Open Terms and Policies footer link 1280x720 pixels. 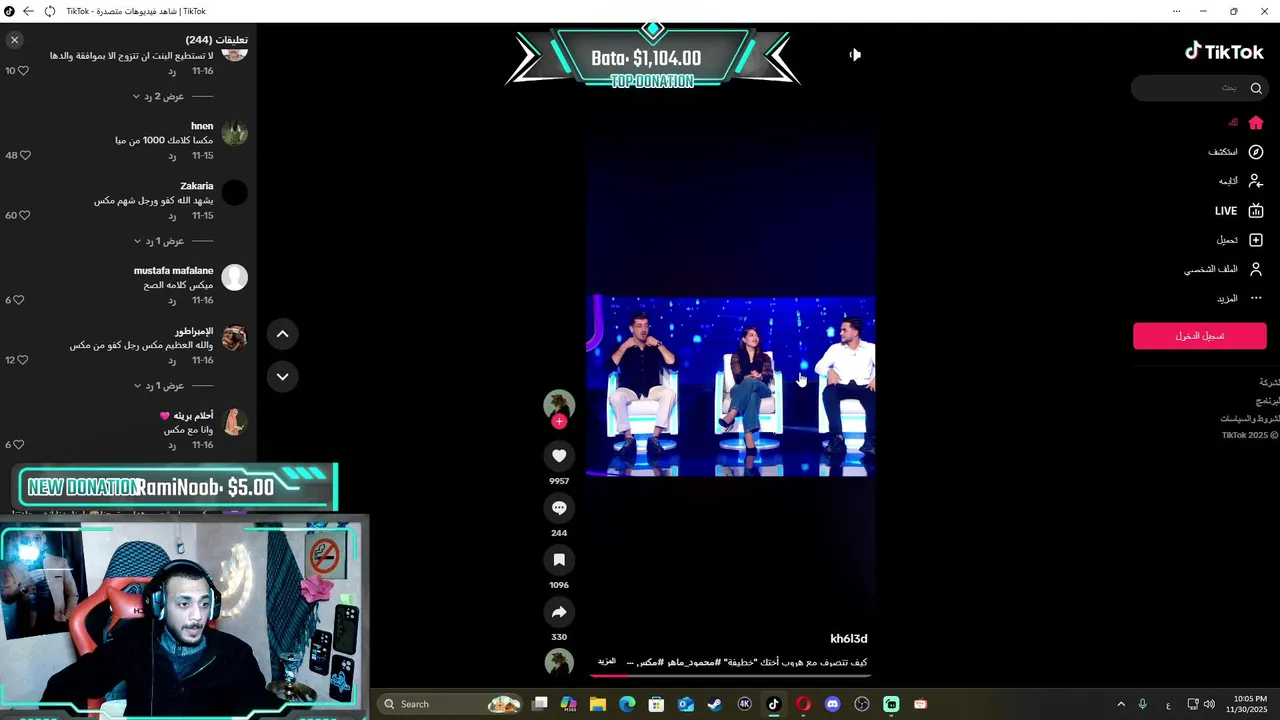[x=1250, y=419]
